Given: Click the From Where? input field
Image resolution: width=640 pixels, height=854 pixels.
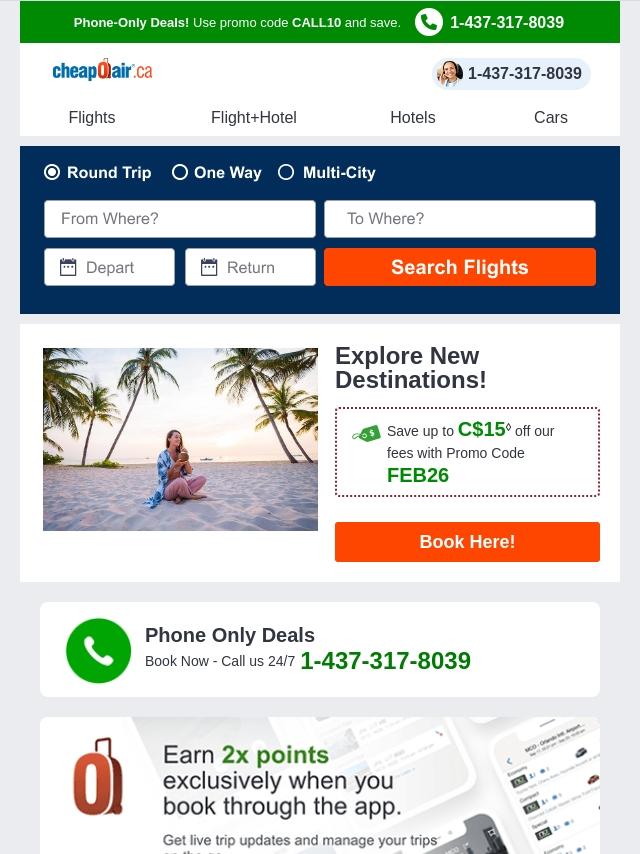Looking at the screenshot, I should pyautogui.click(x=180, y=219).
